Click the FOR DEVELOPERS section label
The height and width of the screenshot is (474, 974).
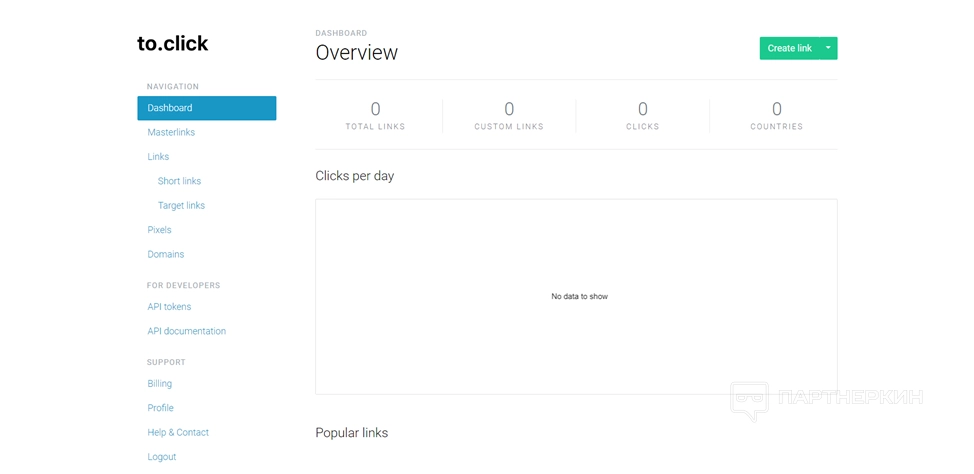[x=183, y=285]
